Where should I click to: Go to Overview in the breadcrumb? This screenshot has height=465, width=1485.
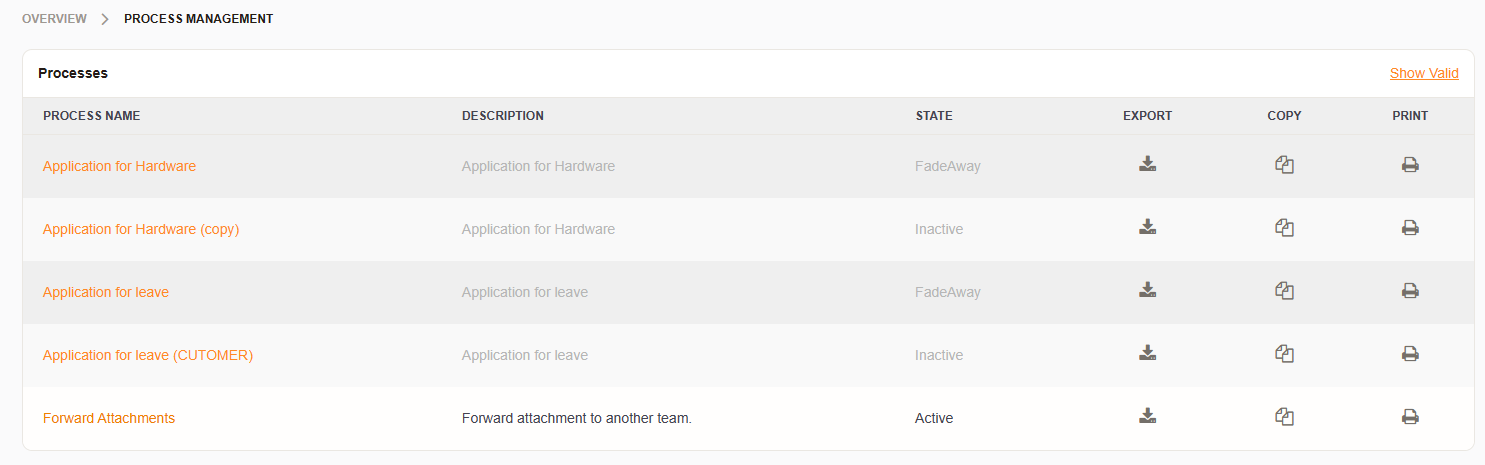click(x=54, y=19)
